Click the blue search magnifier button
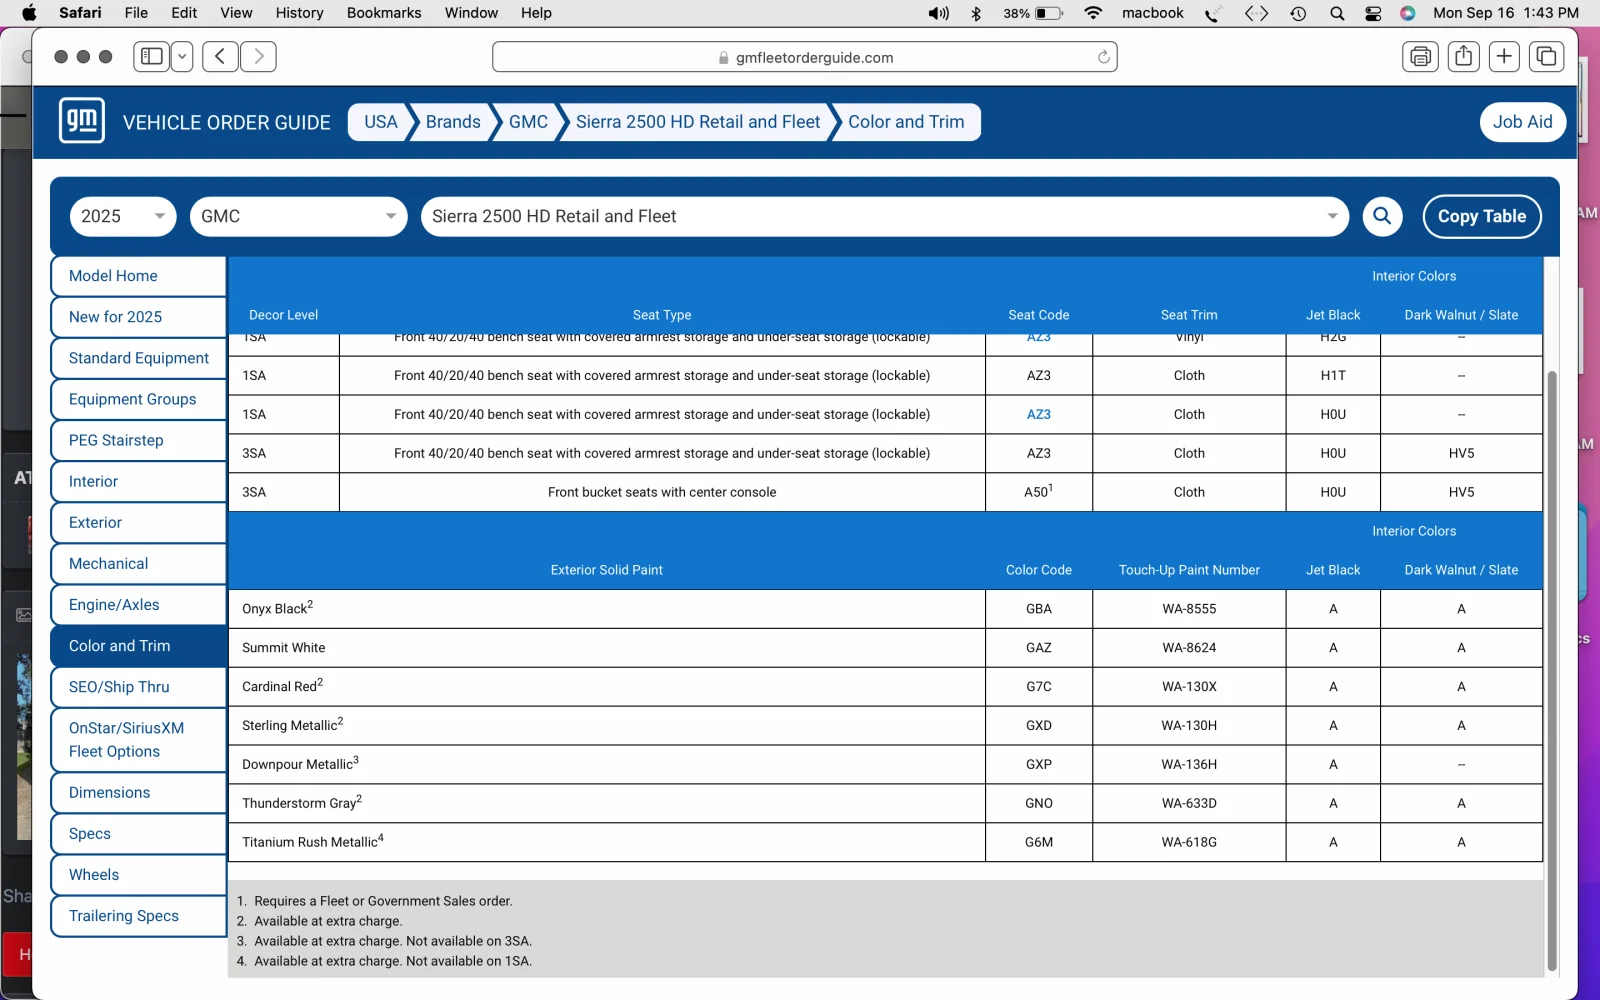This screenshot has height=1000, width=1600. click(x=1382, y=216)
